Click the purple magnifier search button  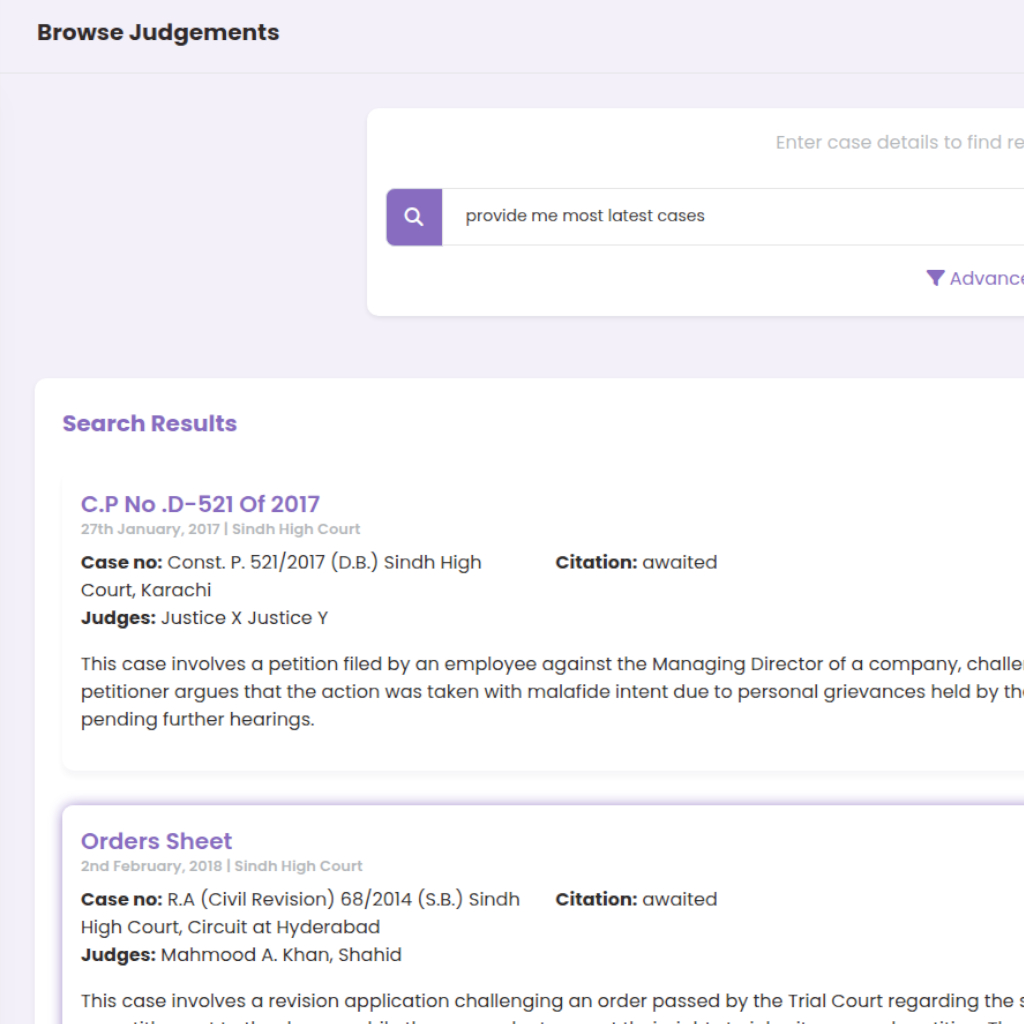tap(414, 217)
